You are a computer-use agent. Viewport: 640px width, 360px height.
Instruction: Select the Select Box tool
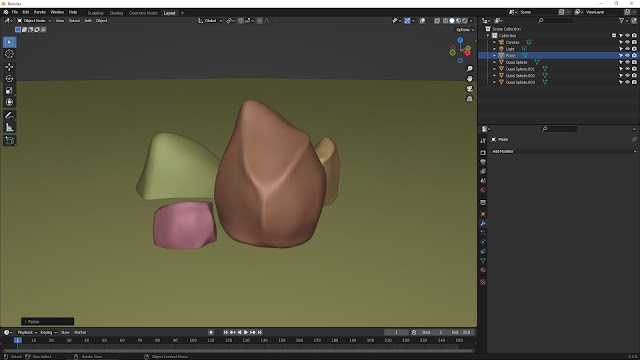click(x=9, y=42)
